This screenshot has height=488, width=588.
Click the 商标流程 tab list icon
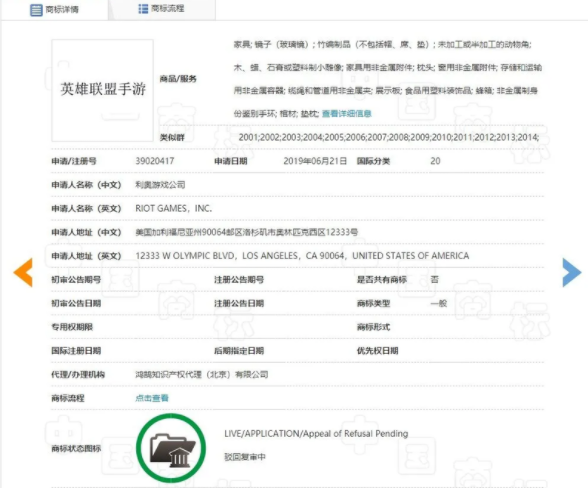tap(143, 9)
